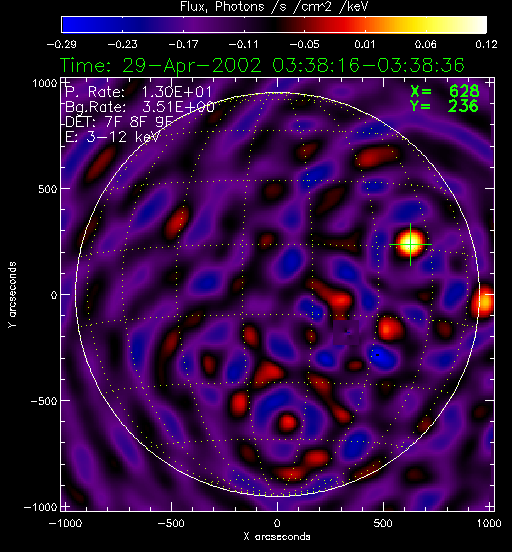Screen dimensions: 512x552
Task: Click the Bg.Rate 3.51E+00 label
Action: click(x=140, y=107)
